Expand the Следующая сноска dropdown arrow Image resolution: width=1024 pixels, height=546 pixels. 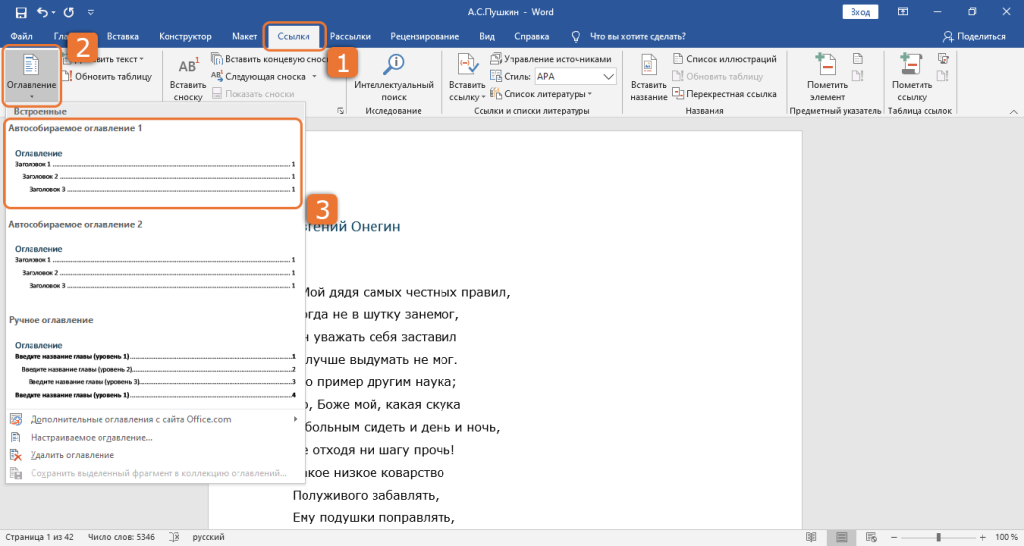coord(314,76)
